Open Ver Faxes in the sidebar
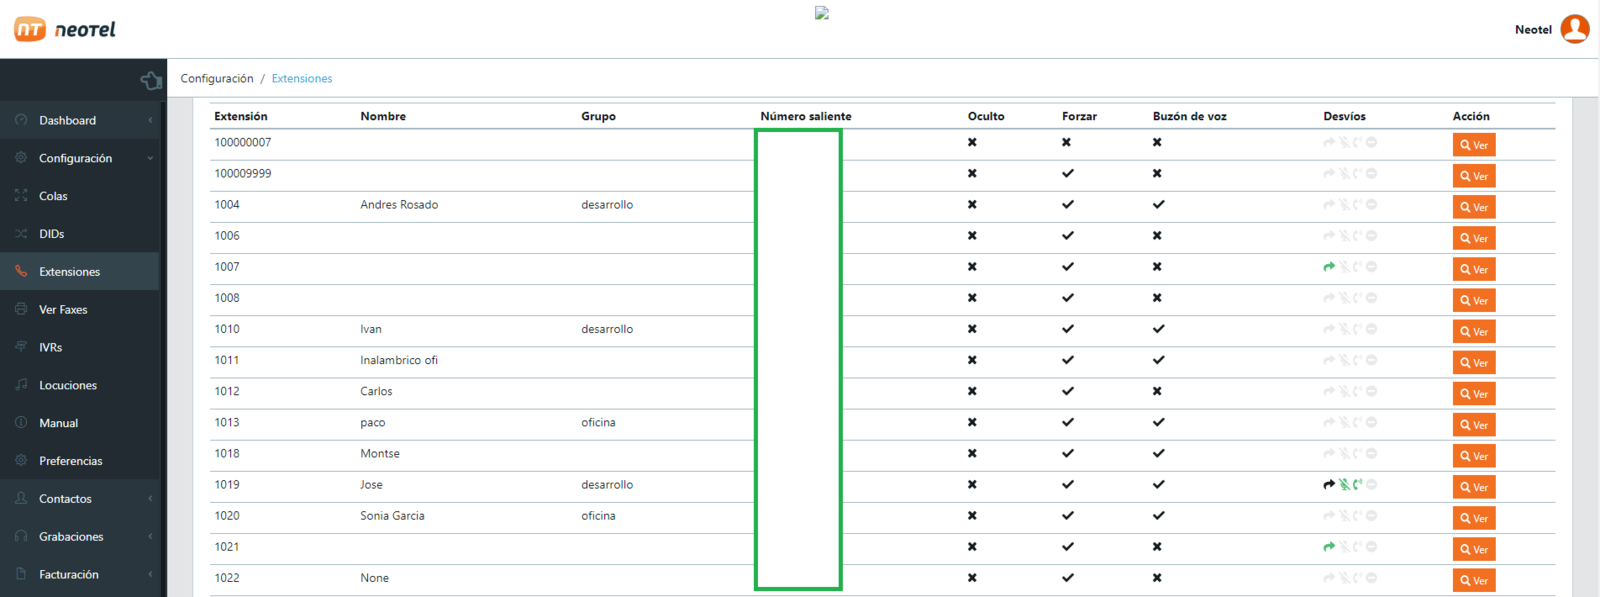 point(80,310)
